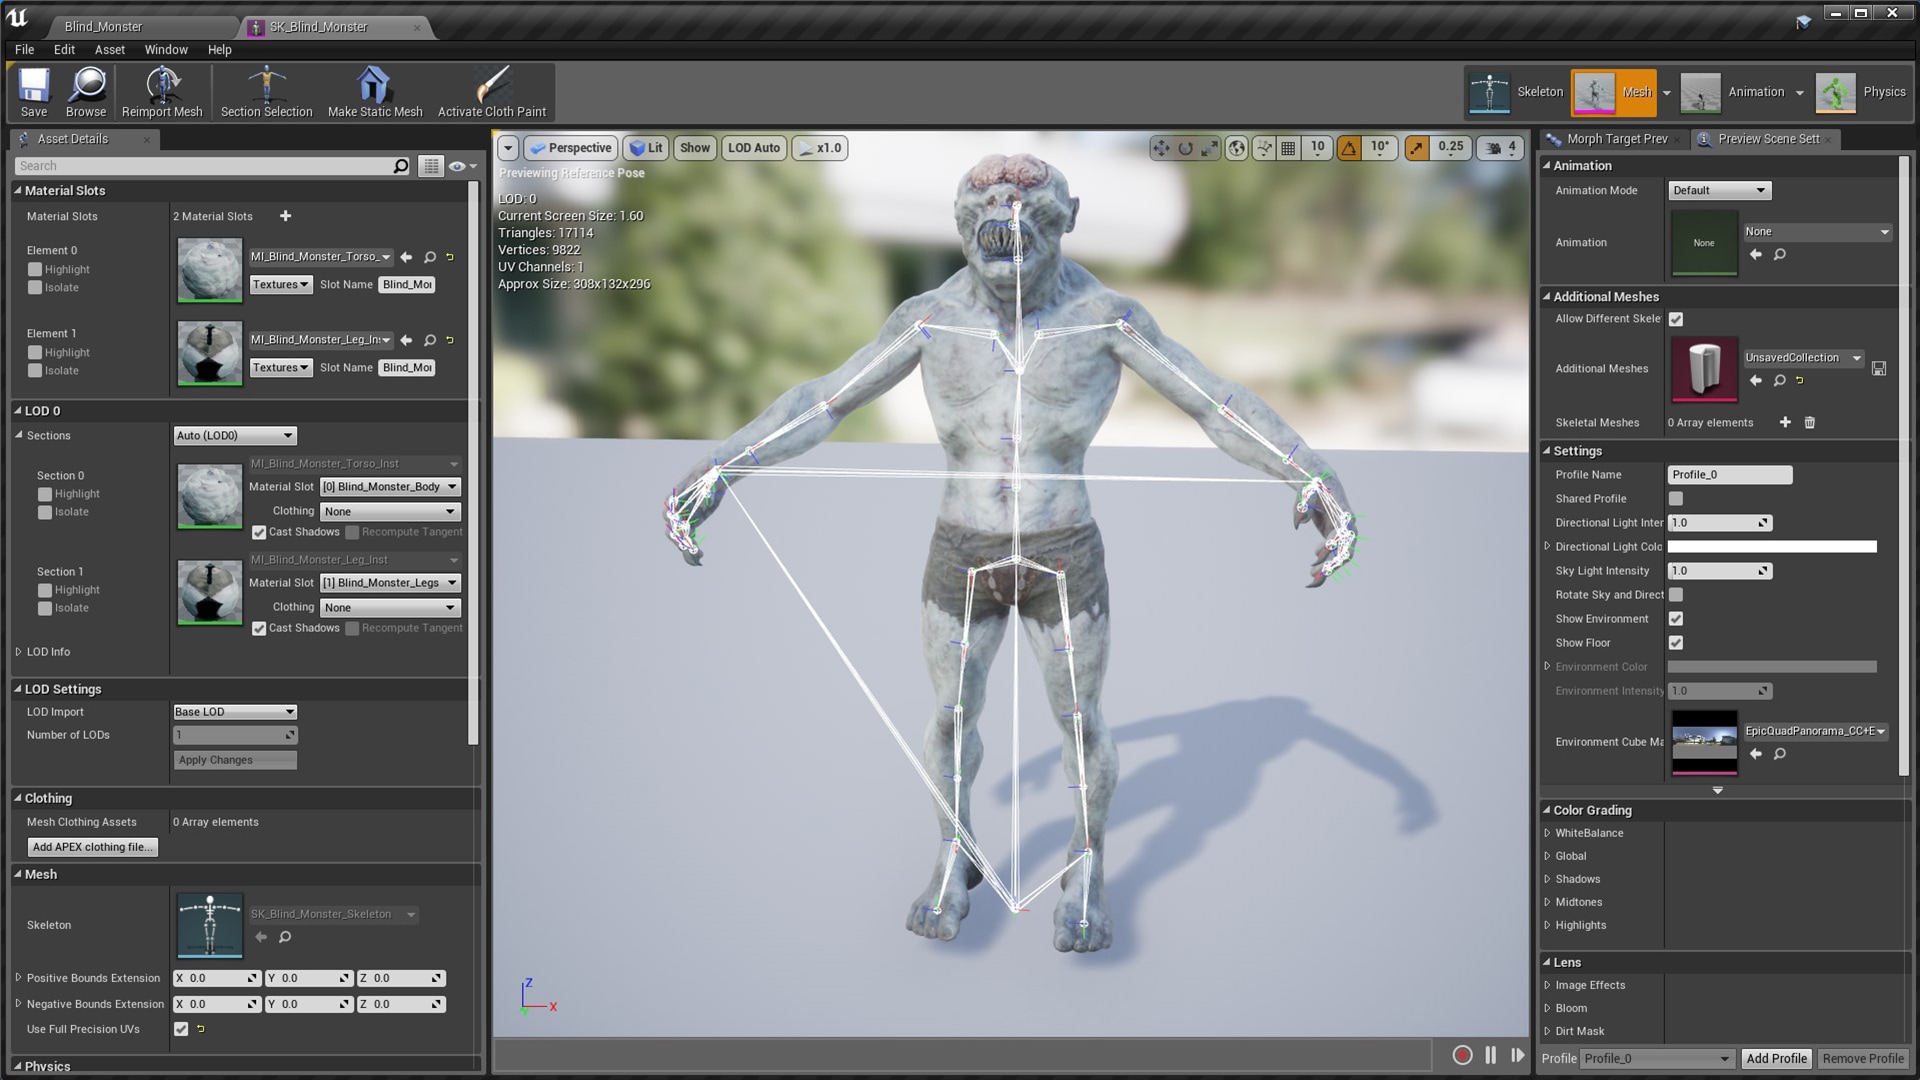Enable Cast Shadows for Section 0
The height and width of the screenshot is (1080, 1920).
[x=258, y=532]
